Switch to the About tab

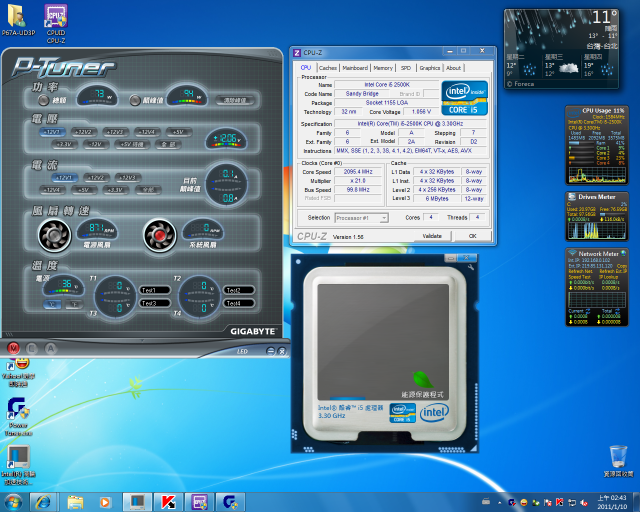[x=453, y=68]
